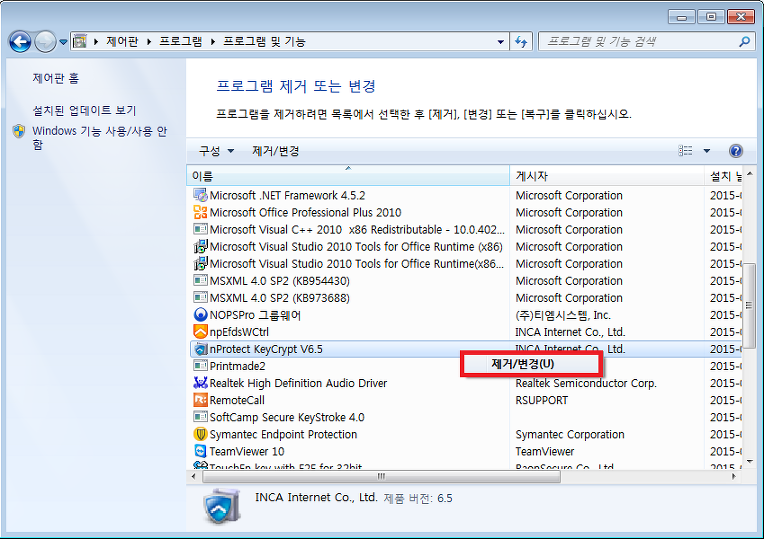764x539 pixels.
Task: Click the MSXML 4.0 SP2 (KB973688) icon
Action: [200, 297]
